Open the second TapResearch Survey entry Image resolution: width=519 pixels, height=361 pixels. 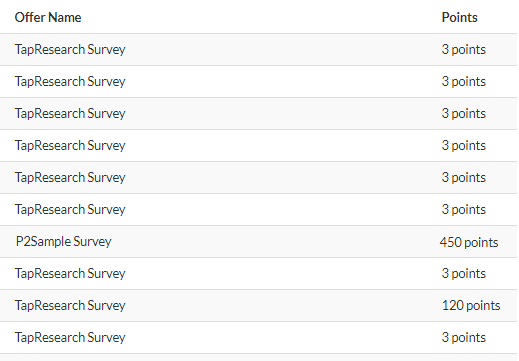click(70, 81)
